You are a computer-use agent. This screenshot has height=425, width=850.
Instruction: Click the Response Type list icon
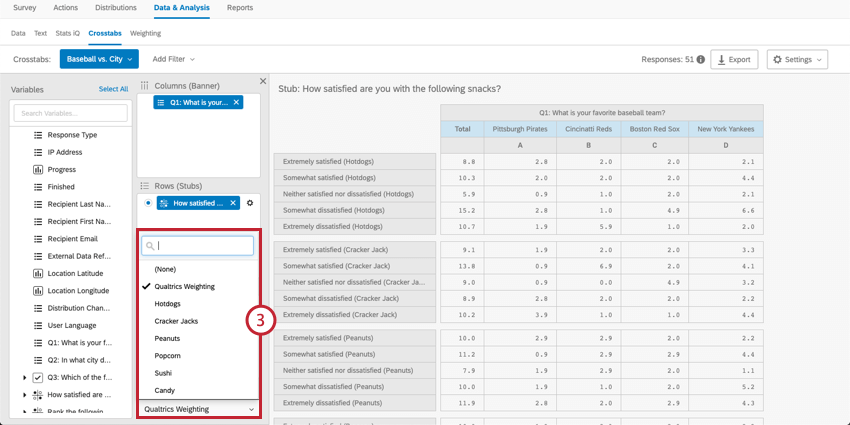click(x=38, y=135)
